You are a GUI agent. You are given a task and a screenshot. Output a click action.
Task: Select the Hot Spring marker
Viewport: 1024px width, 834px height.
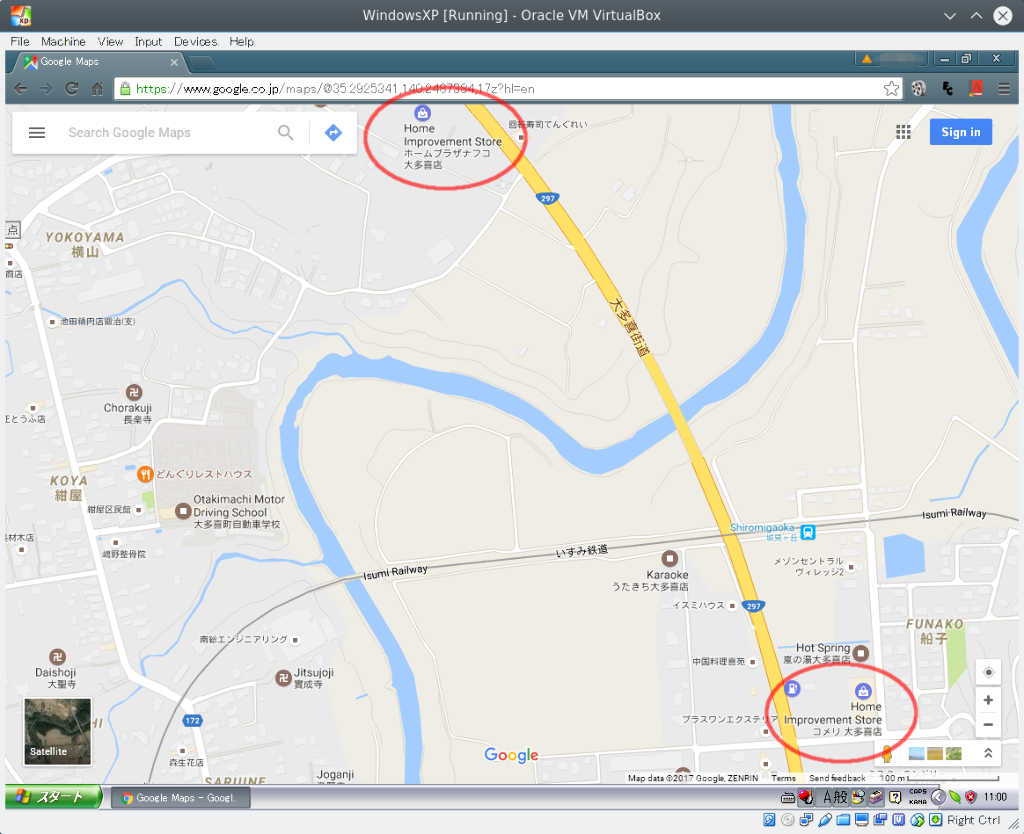(861, 652)
